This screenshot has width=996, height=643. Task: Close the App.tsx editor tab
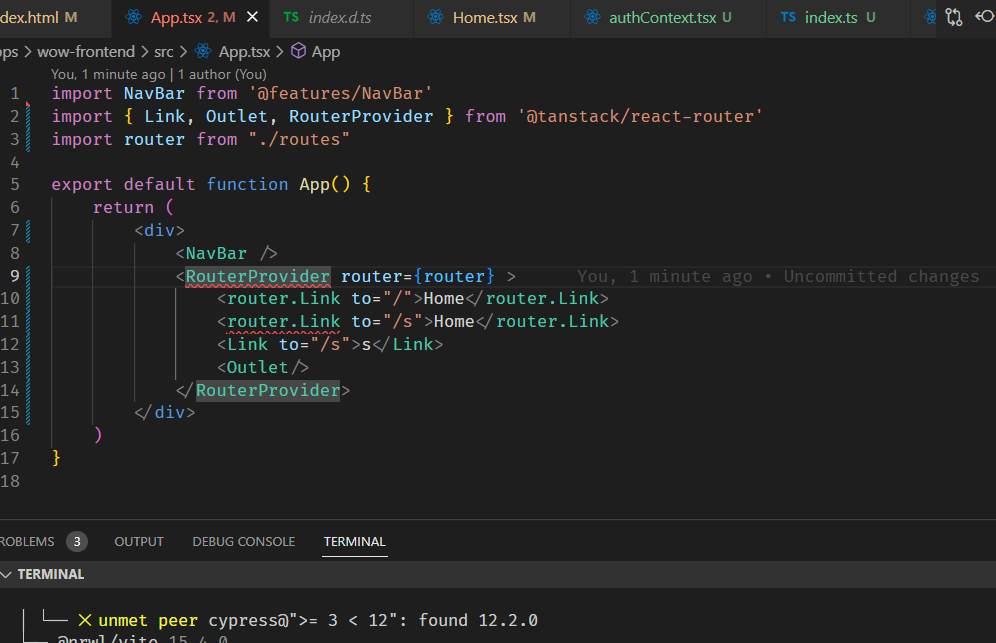pos(253,17)
